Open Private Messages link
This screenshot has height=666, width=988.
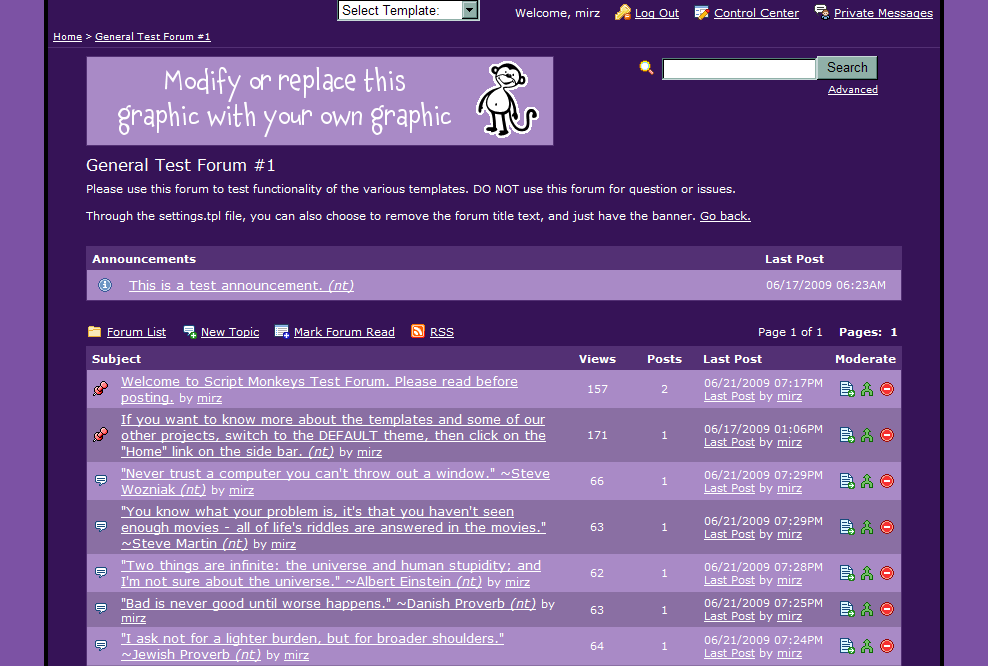pyautogui.click(x=883, y=13)
